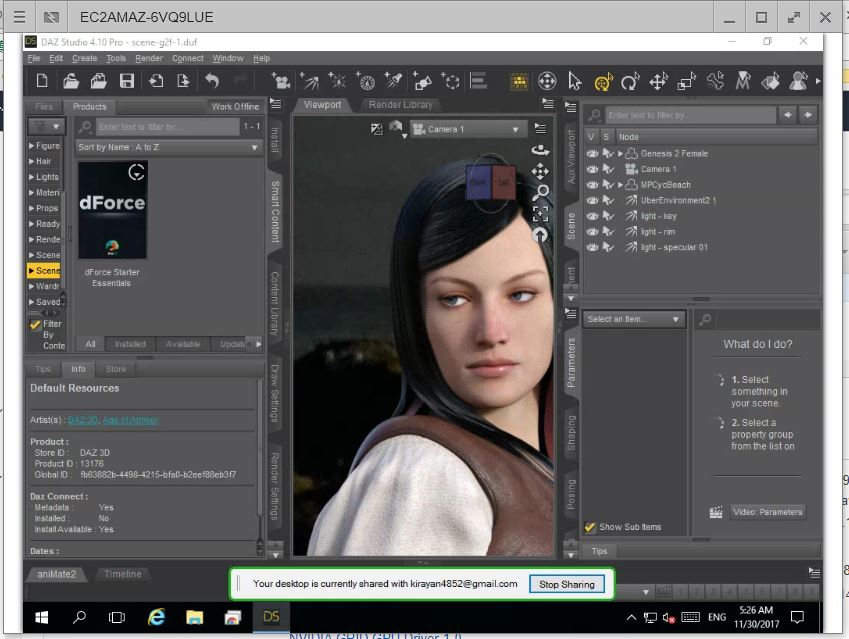The height and width of the screenshot is (639, 849).
Task: Open the Camera 1 view dropdown
Action: (468, 129)
